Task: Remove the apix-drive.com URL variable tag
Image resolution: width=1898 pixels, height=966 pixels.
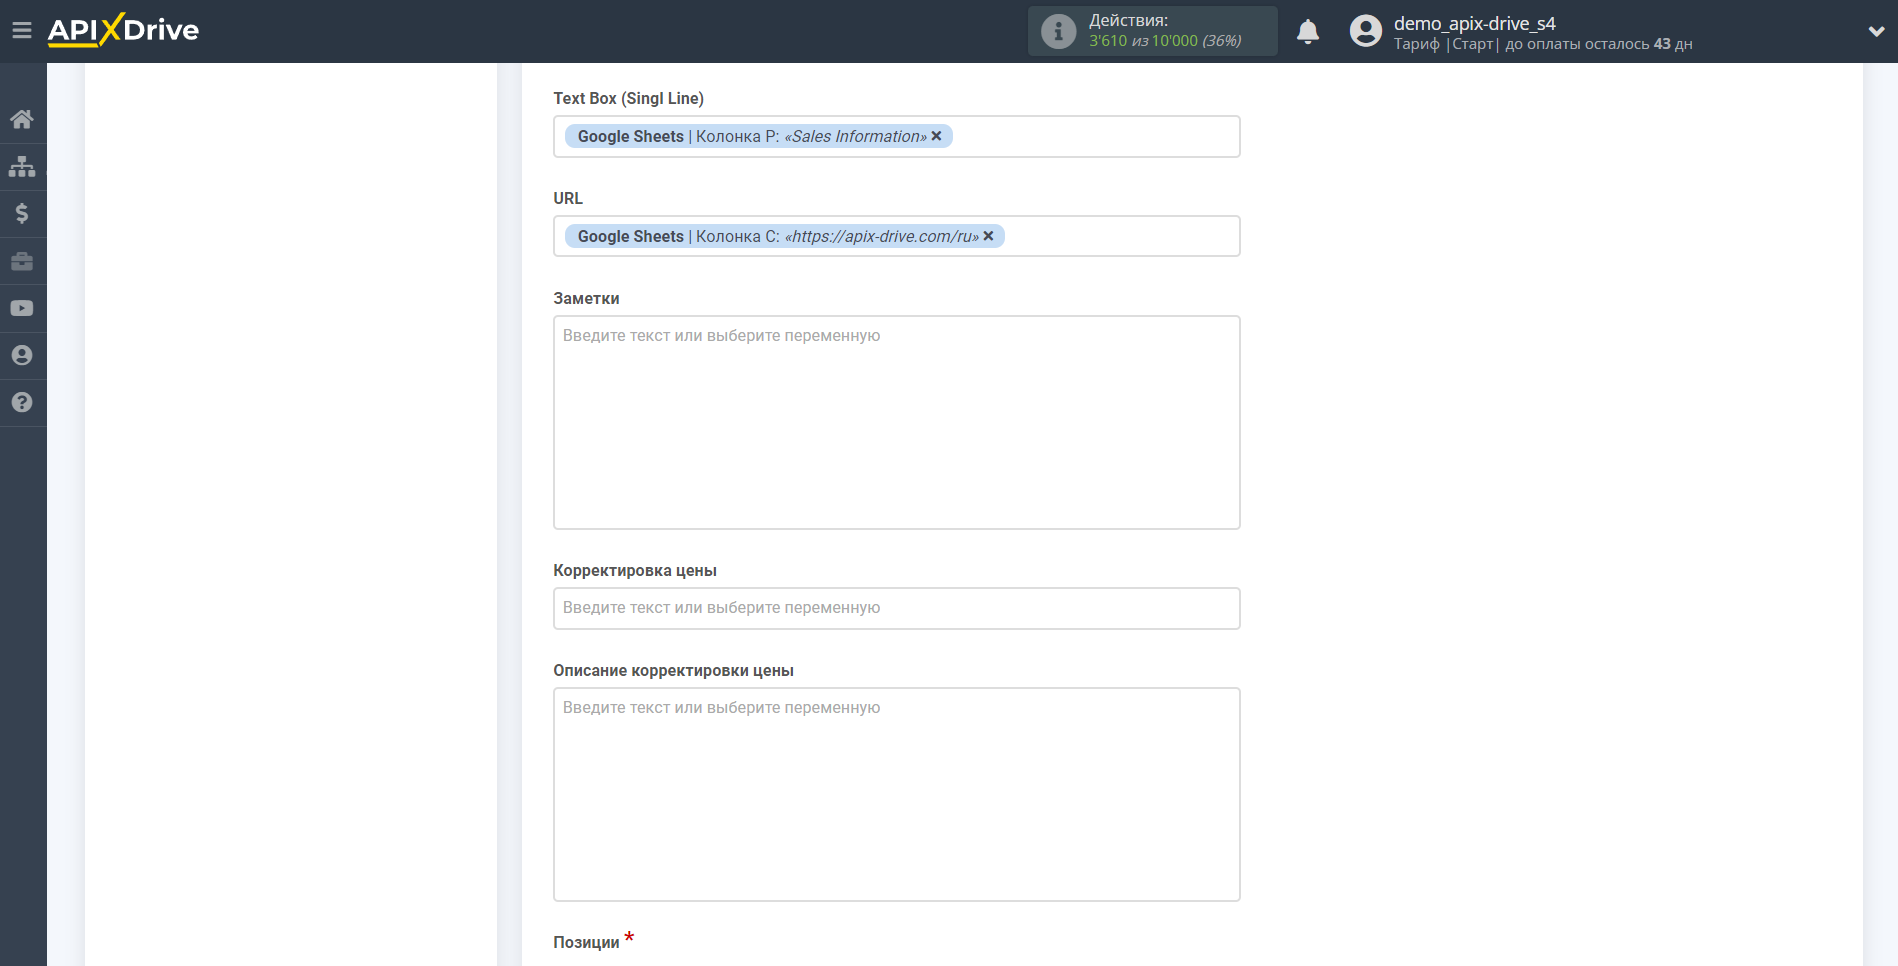Action: pyautogui.click(x=989, y=236)
